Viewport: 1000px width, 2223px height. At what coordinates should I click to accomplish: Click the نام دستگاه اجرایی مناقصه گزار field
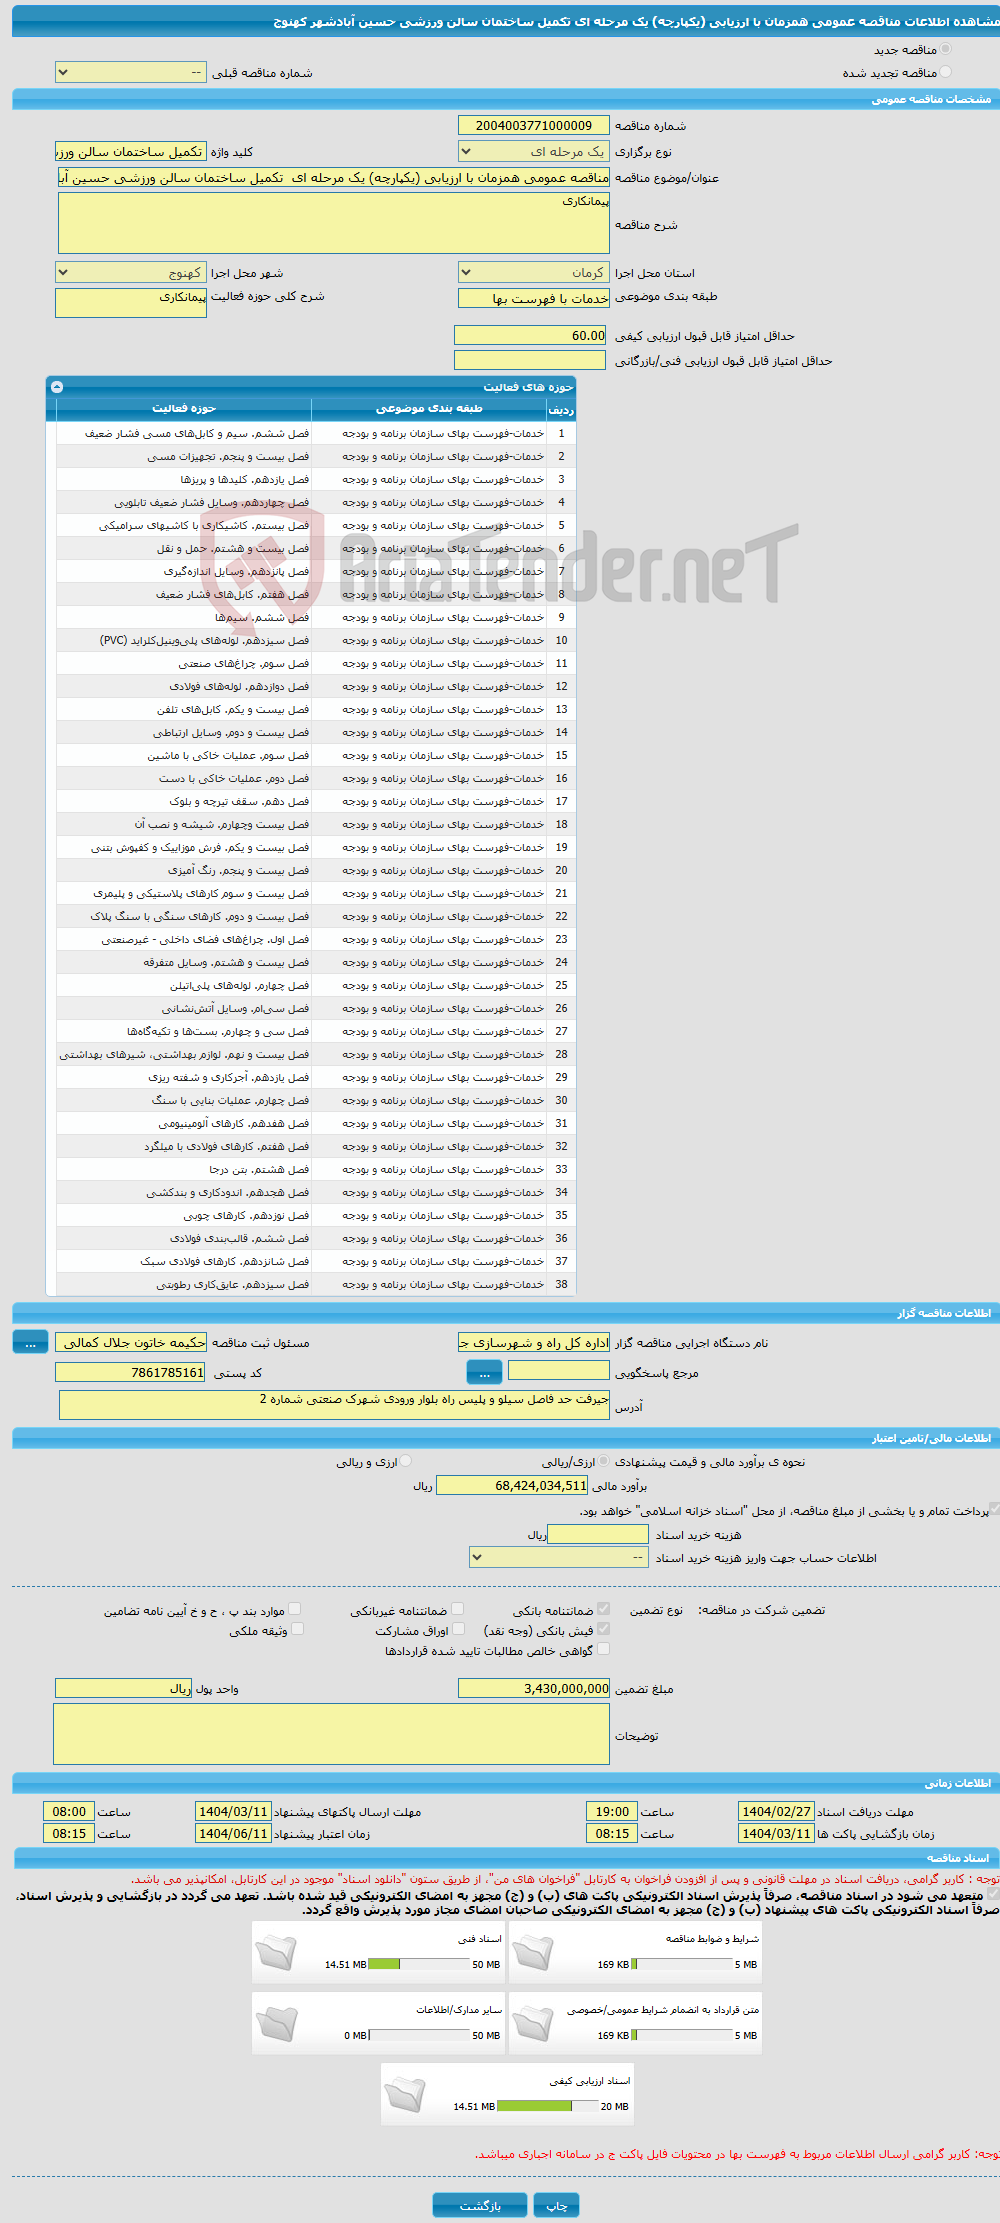(534, 1342)
